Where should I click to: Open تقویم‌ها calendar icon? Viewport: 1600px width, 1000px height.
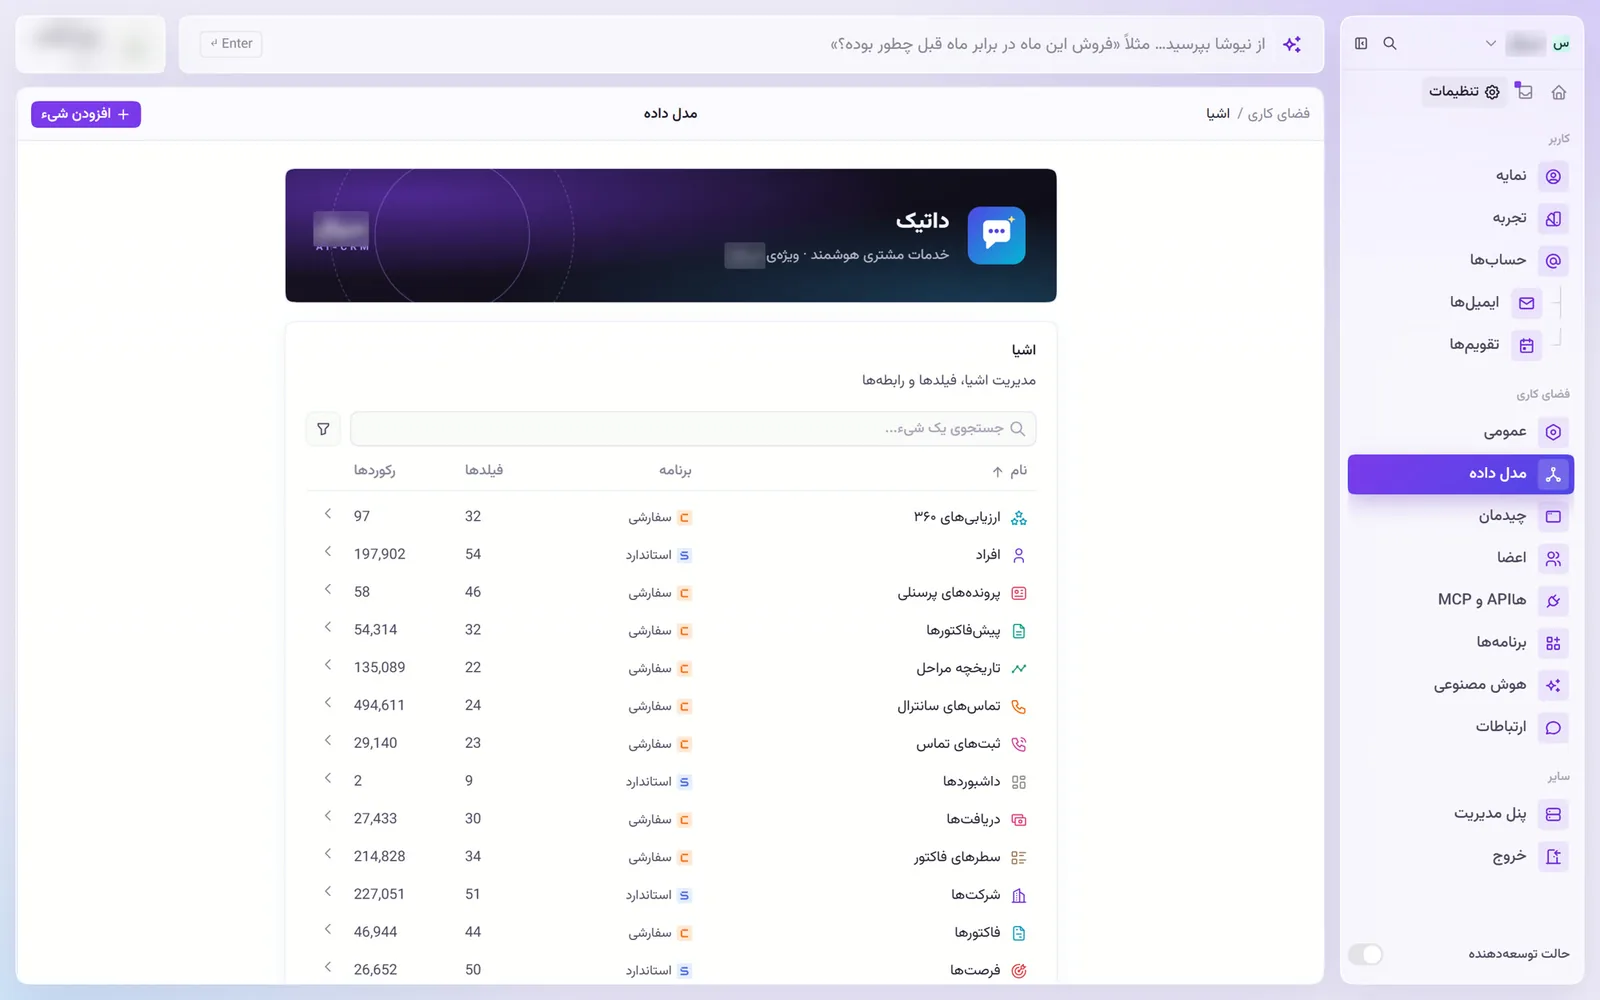point(1526,345)
